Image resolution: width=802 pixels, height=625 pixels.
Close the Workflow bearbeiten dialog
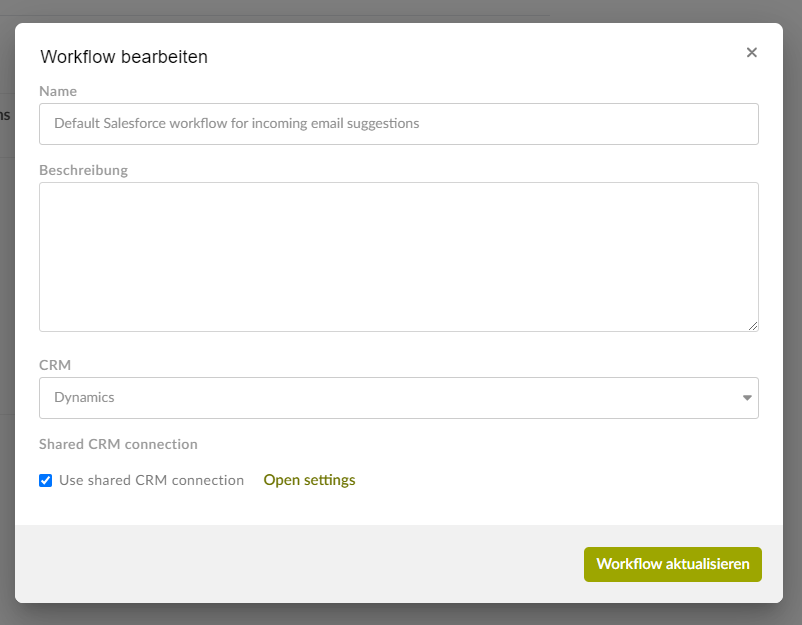751,53
